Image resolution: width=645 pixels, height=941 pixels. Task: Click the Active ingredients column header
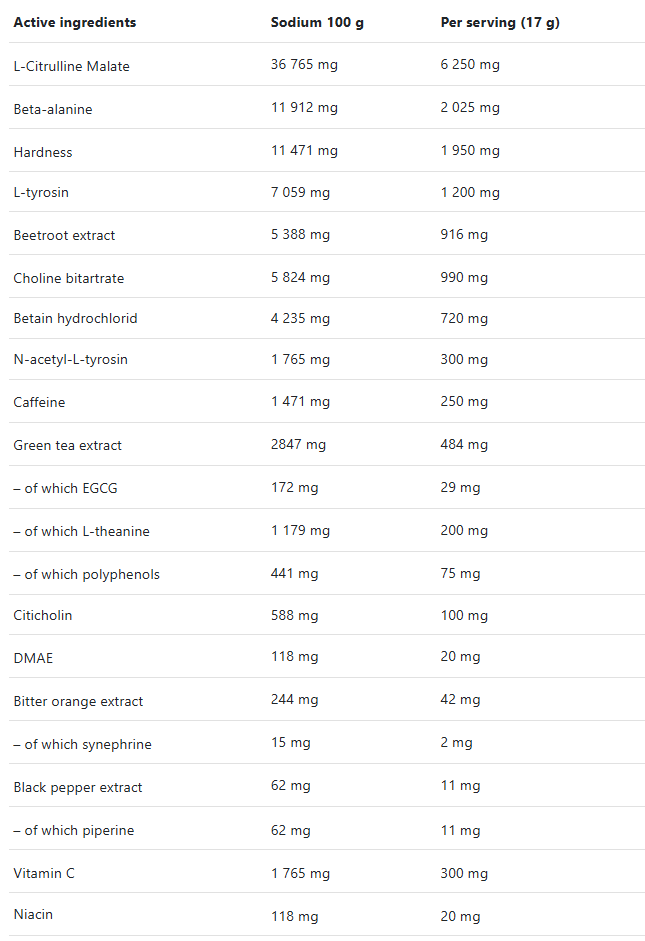tap(74, 22)
